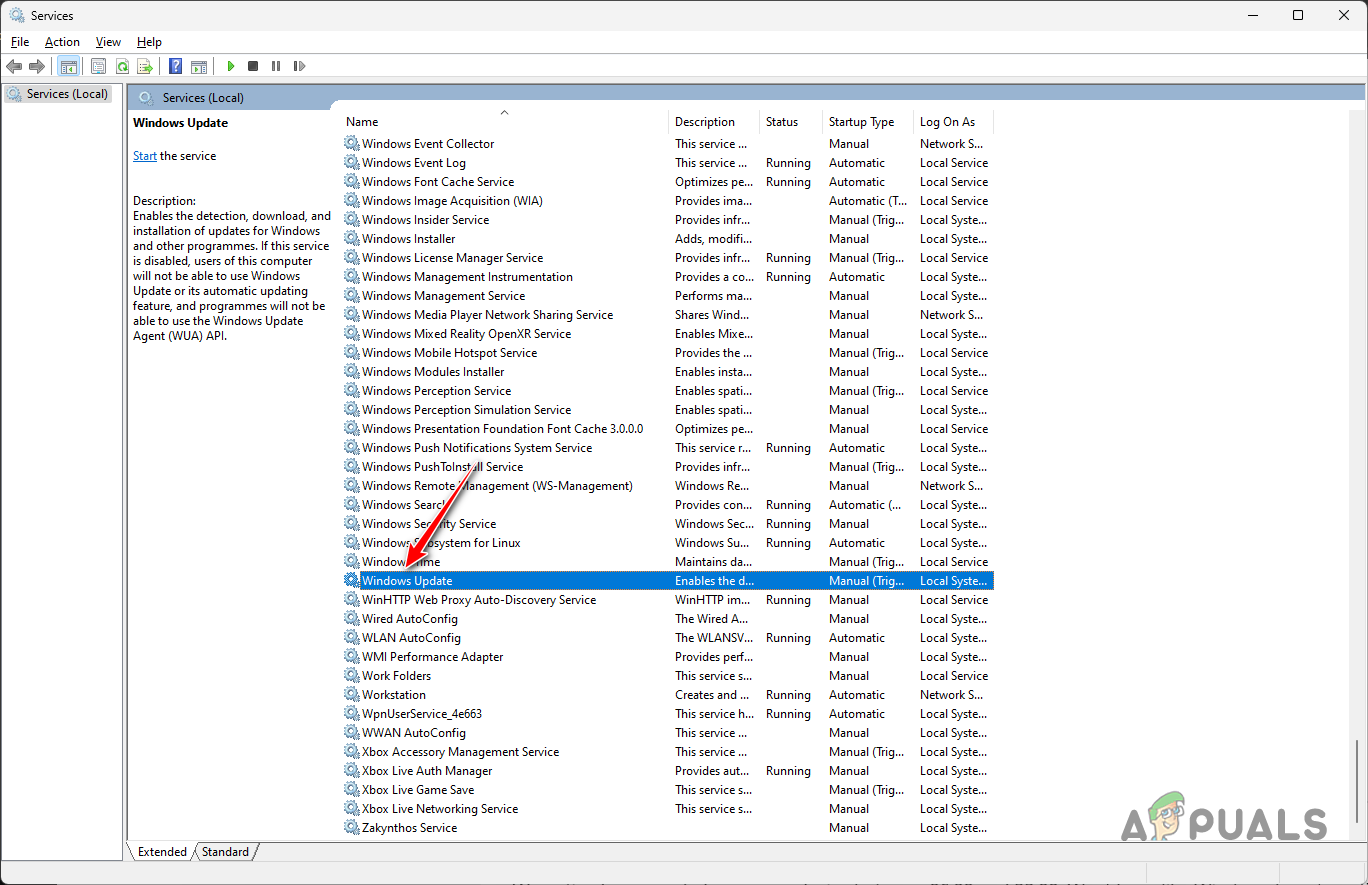
Task: Toggle the Show/Hide Console Tree toolbar icon
Action: (69, 66)
